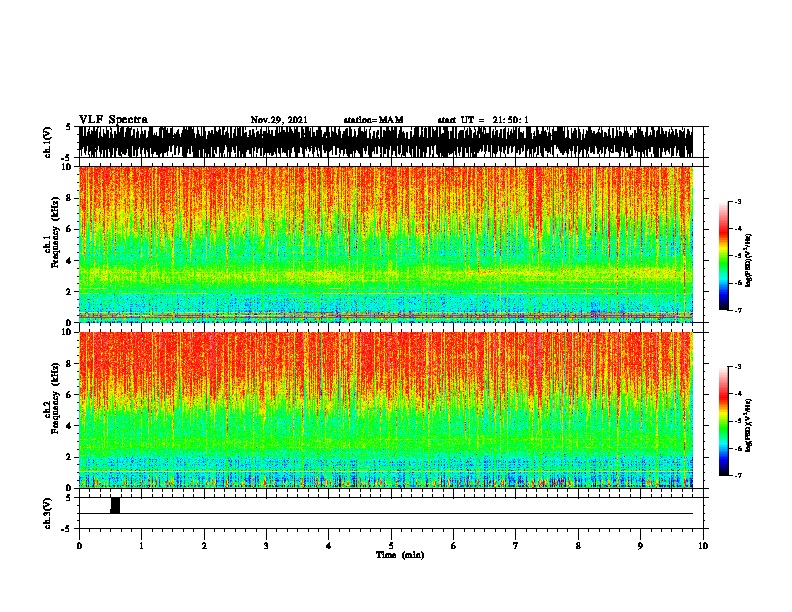Click the "ch.1(V)" waveform axis label
792x612 pixels.
pos(48,142)
